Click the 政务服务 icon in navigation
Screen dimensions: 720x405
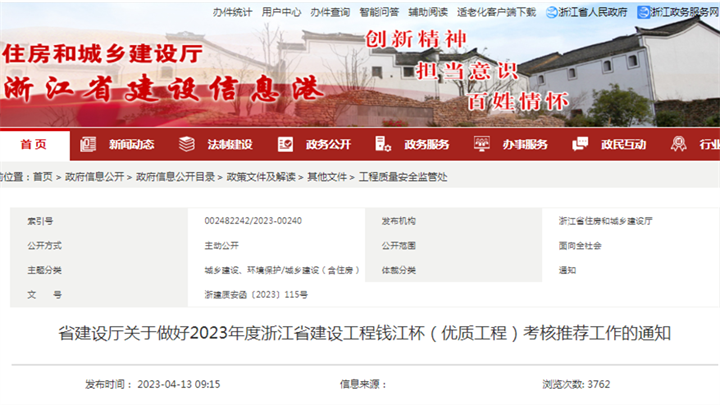click(383, 144)
